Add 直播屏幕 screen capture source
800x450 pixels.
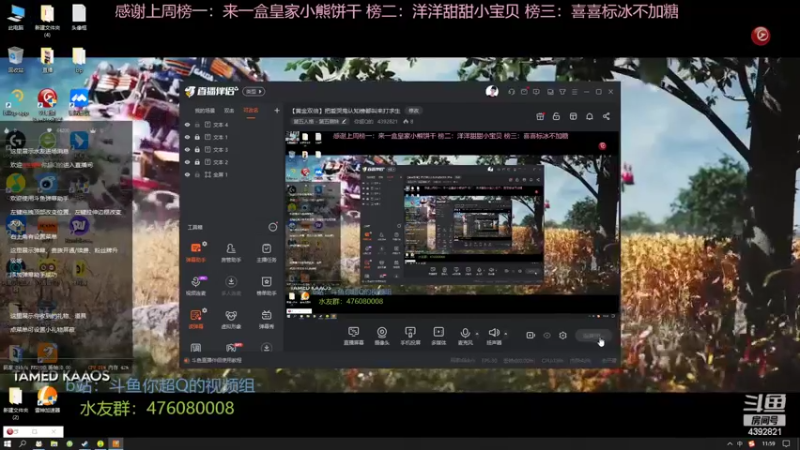click(x=354, y=336)
